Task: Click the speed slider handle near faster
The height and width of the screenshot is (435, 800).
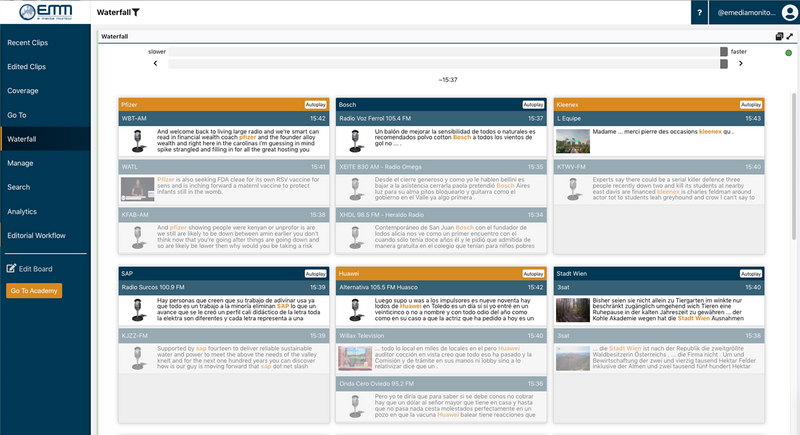Action: [724, 51]
